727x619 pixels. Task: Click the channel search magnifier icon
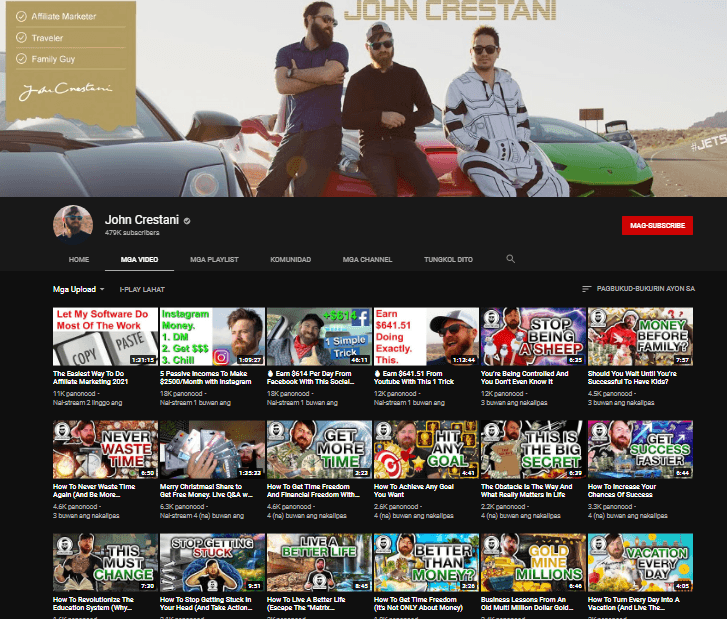pos(510,259)
